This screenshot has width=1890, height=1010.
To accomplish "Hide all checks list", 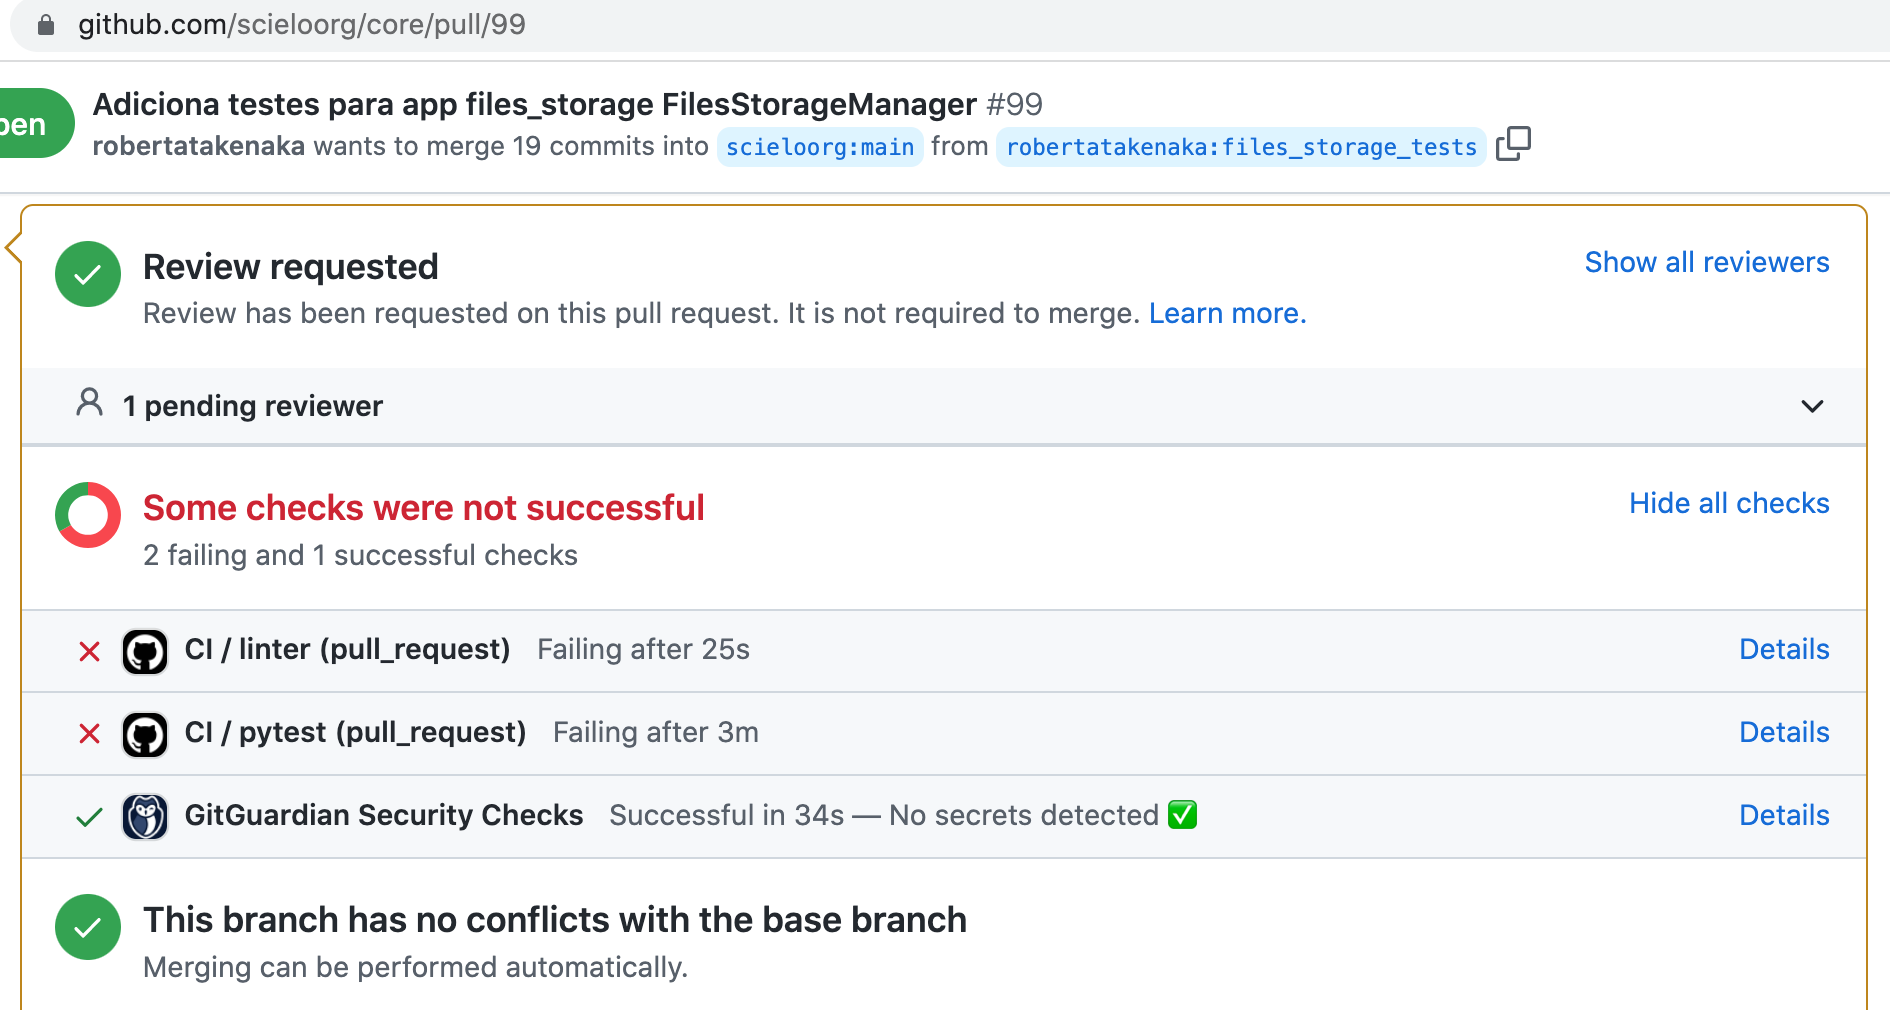I will coord(1729,503).
